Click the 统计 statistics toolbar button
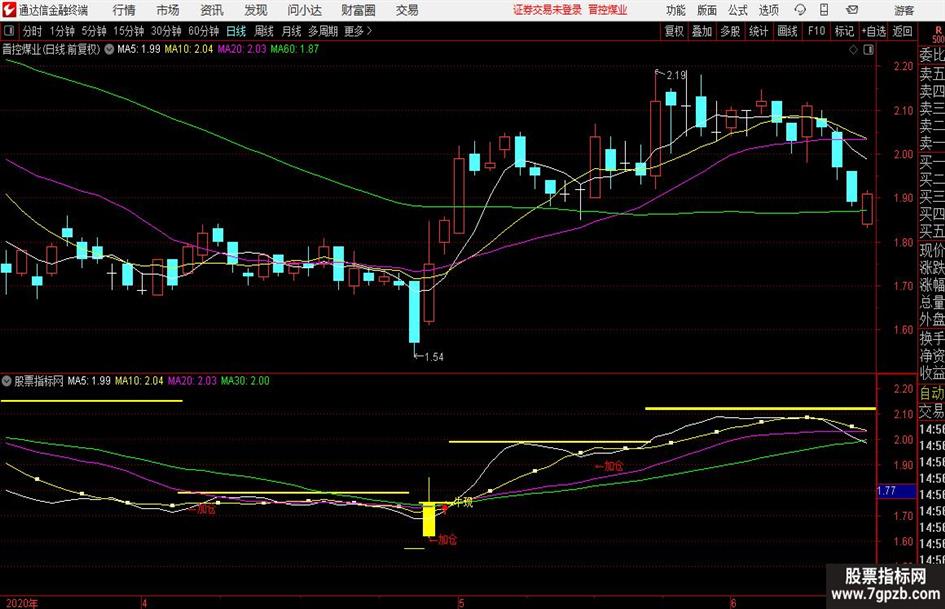The image size is (945, 609). pos(758,31)
